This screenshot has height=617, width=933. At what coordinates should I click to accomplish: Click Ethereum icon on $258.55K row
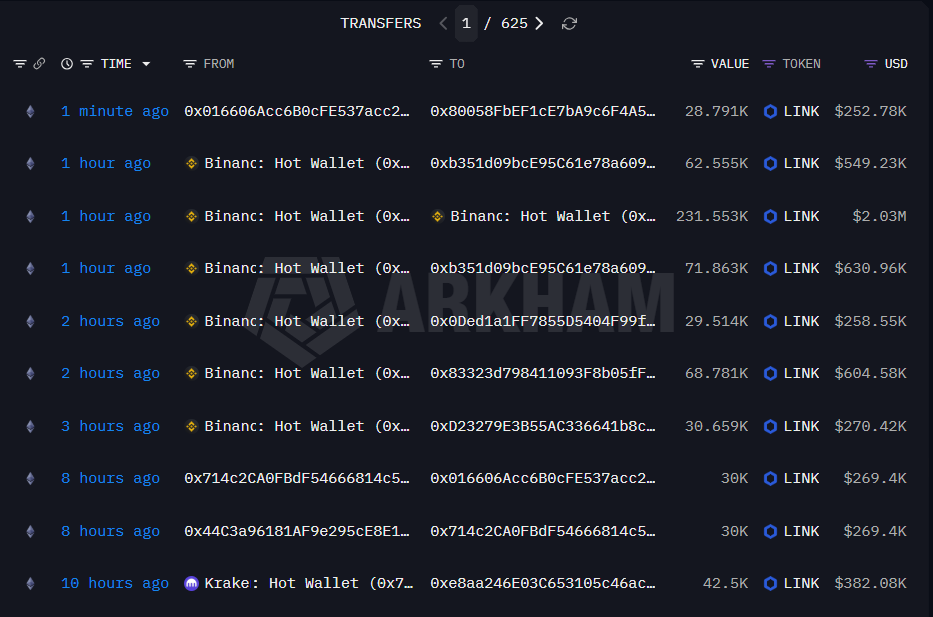point(30,321)
